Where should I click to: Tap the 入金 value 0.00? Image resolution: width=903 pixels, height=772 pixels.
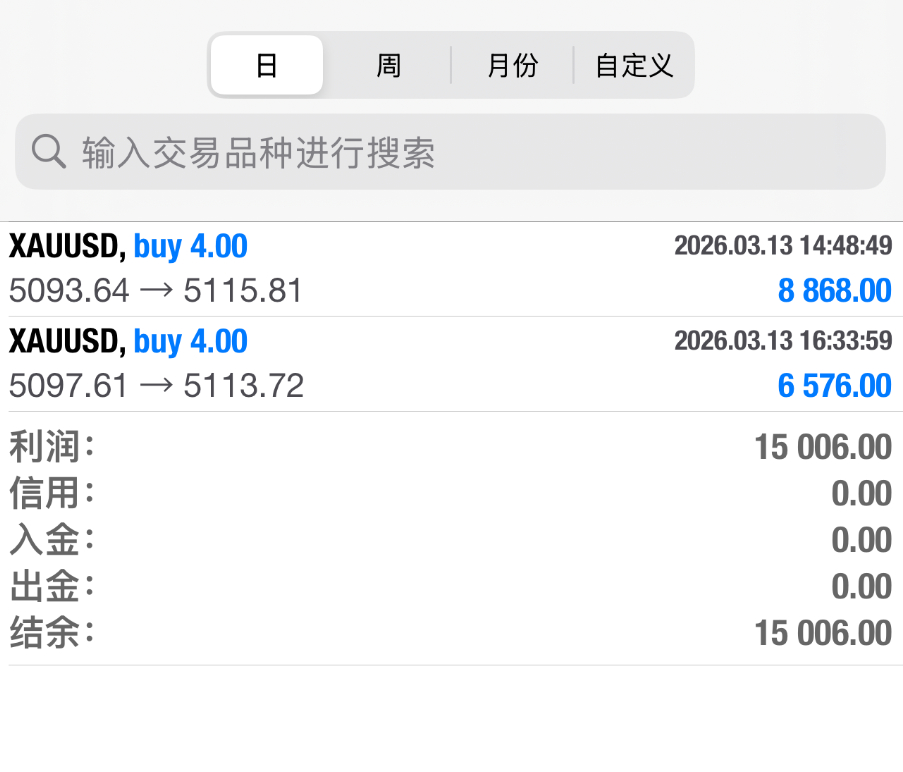point(862,540)
